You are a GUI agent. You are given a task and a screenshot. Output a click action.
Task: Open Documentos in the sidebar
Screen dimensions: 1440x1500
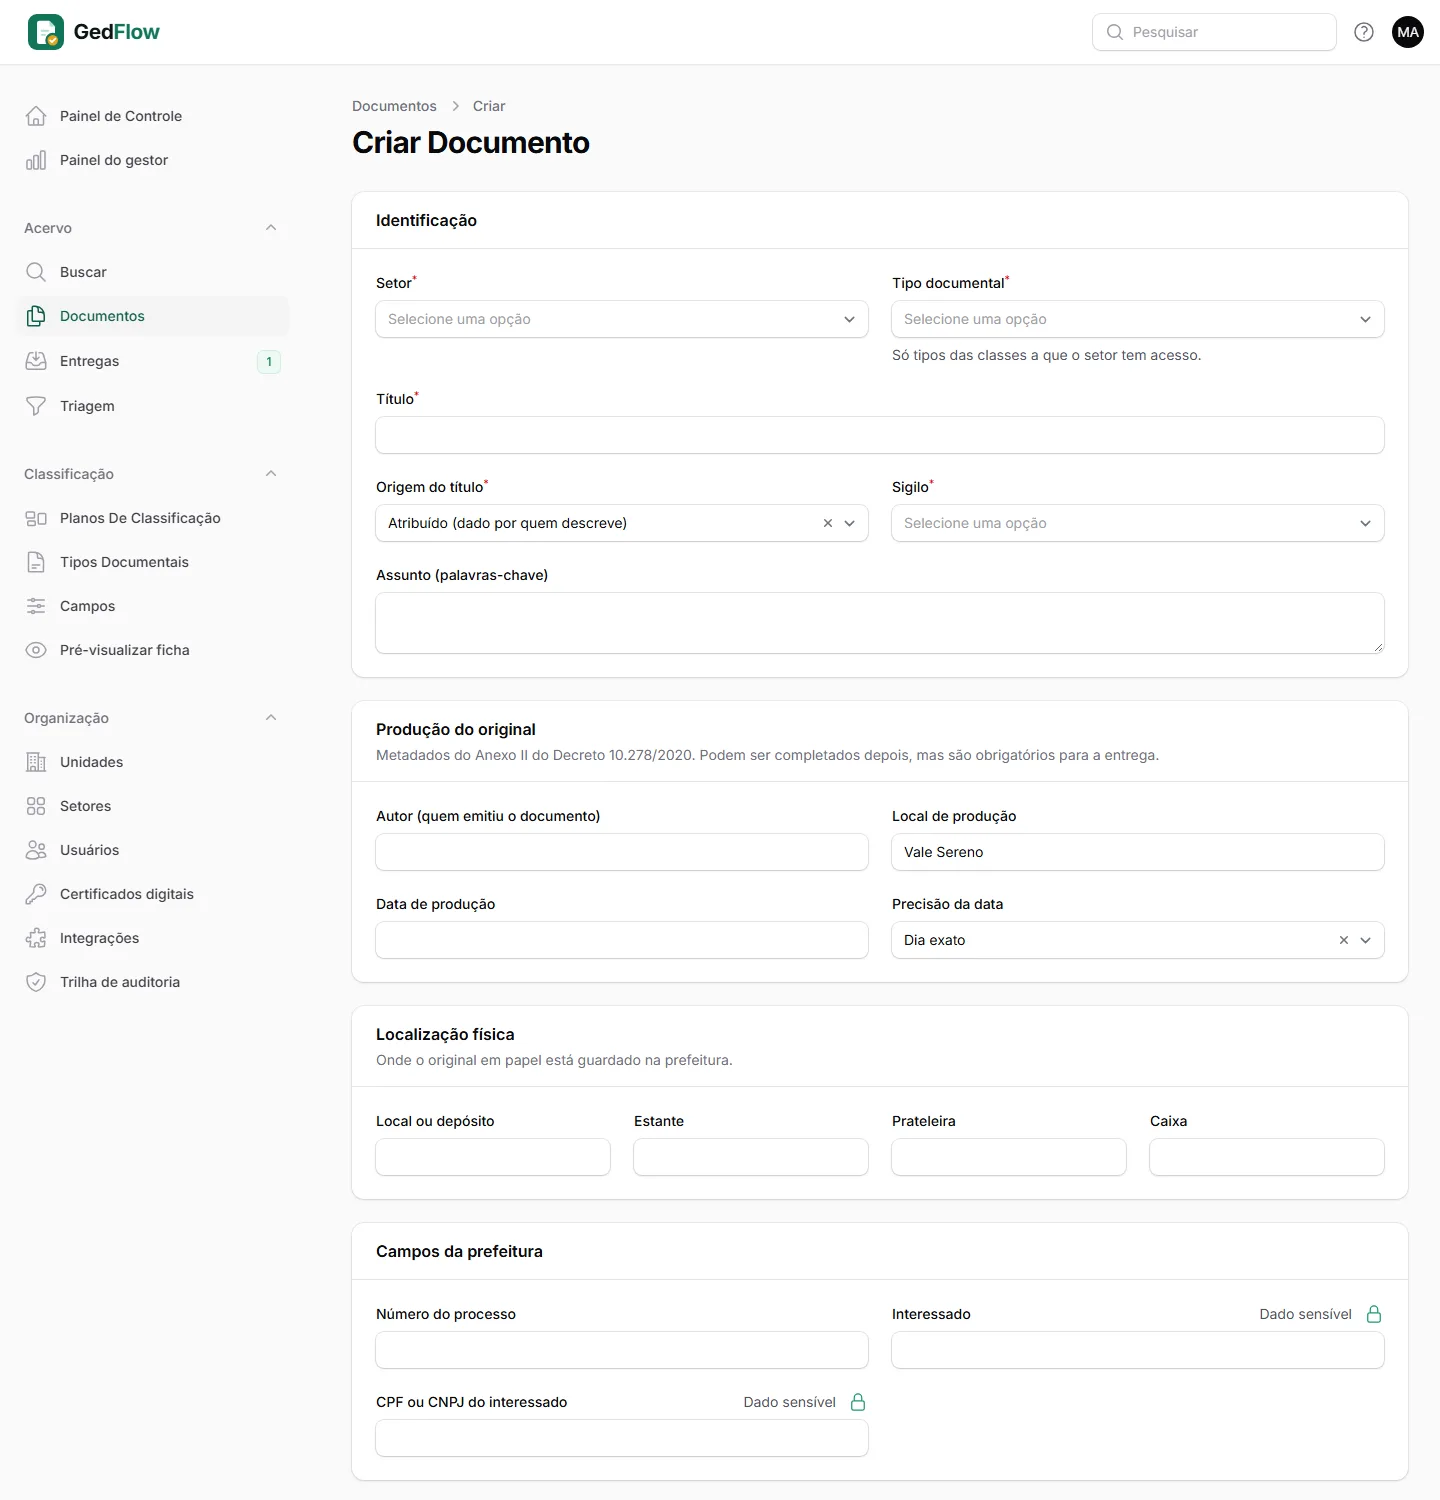tap(153, 316)
